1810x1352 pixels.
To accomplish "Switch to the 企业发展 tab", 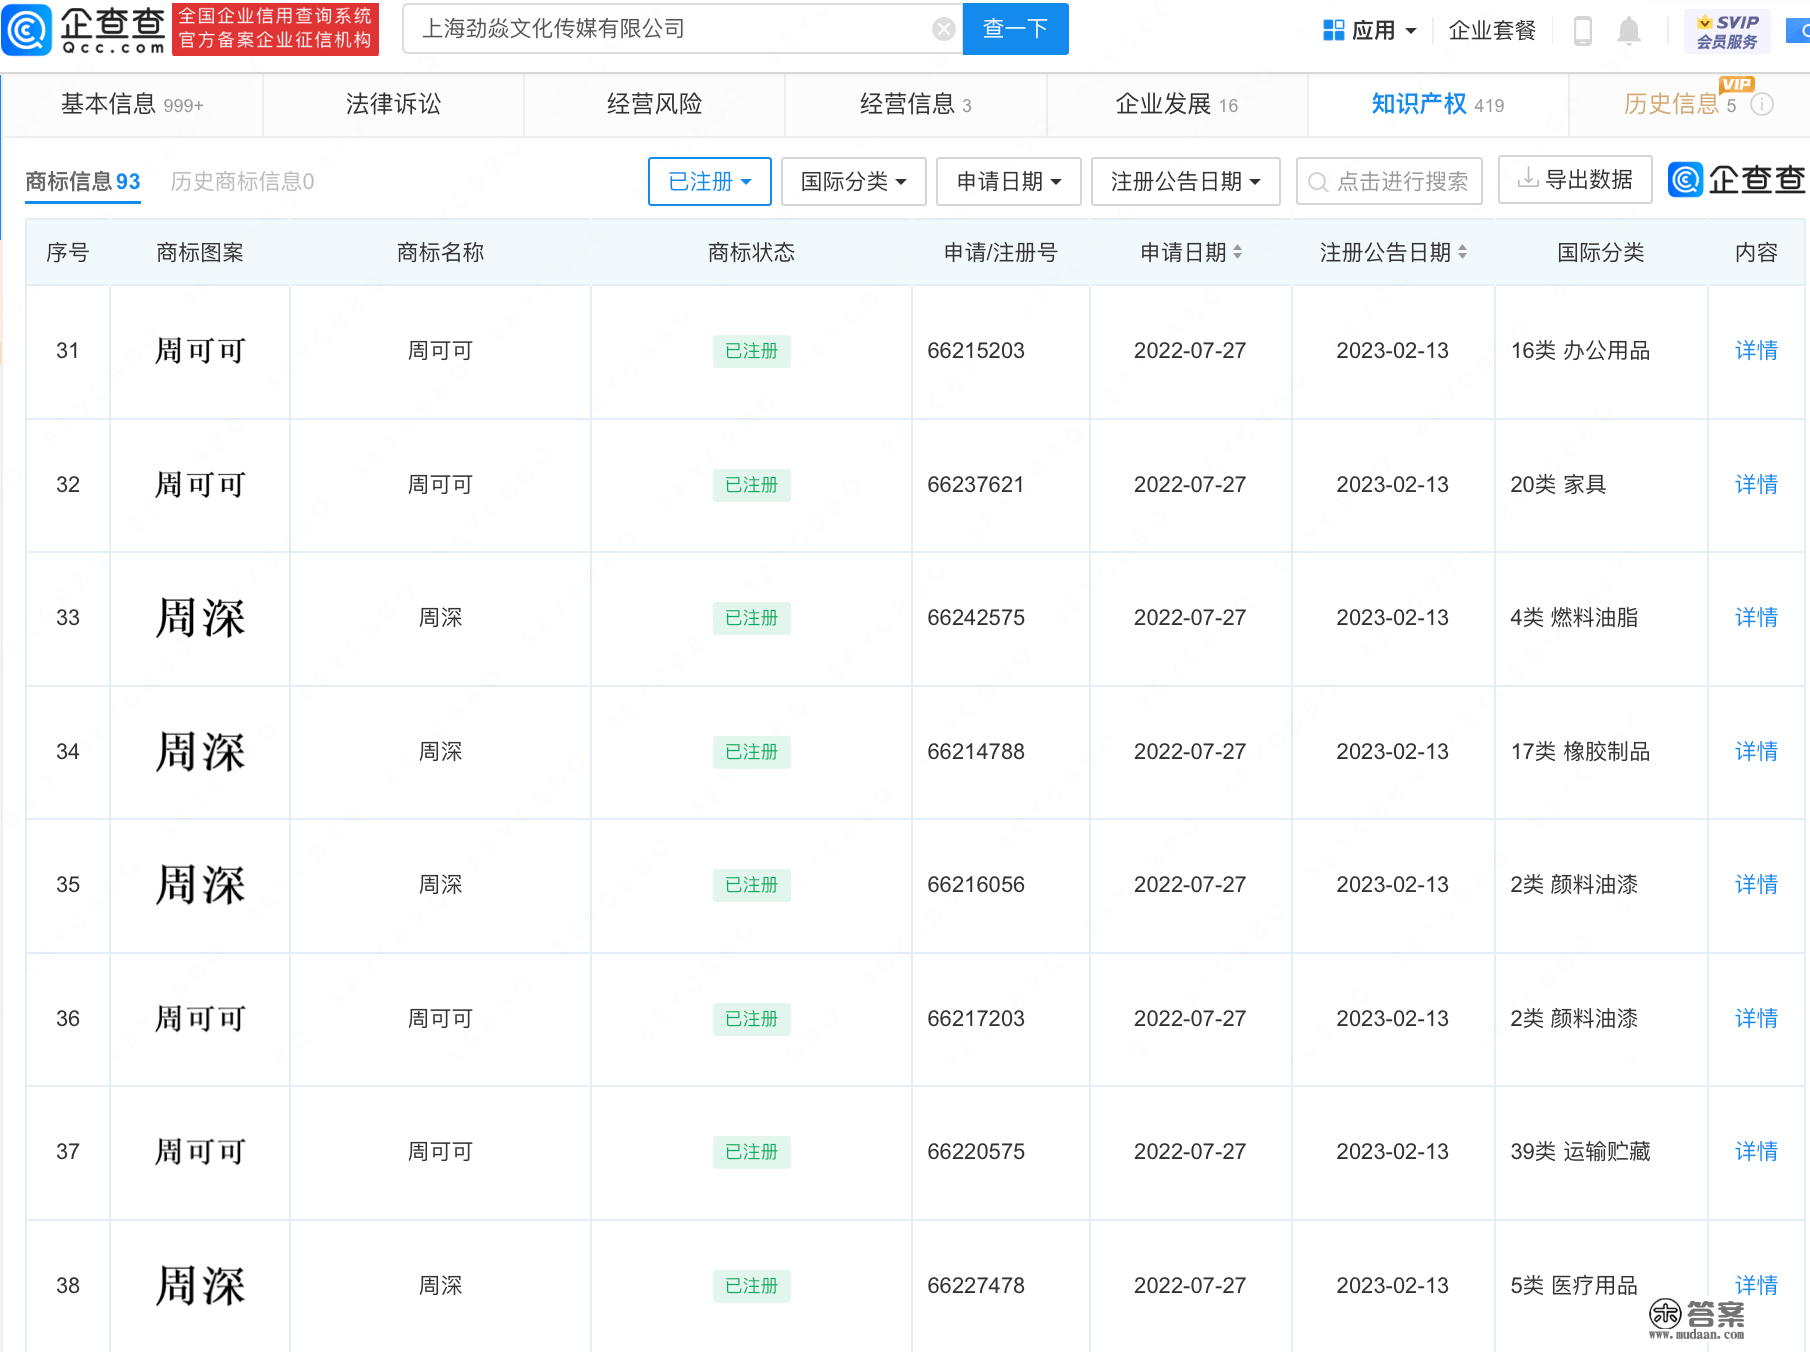I will click(1177, 104).
